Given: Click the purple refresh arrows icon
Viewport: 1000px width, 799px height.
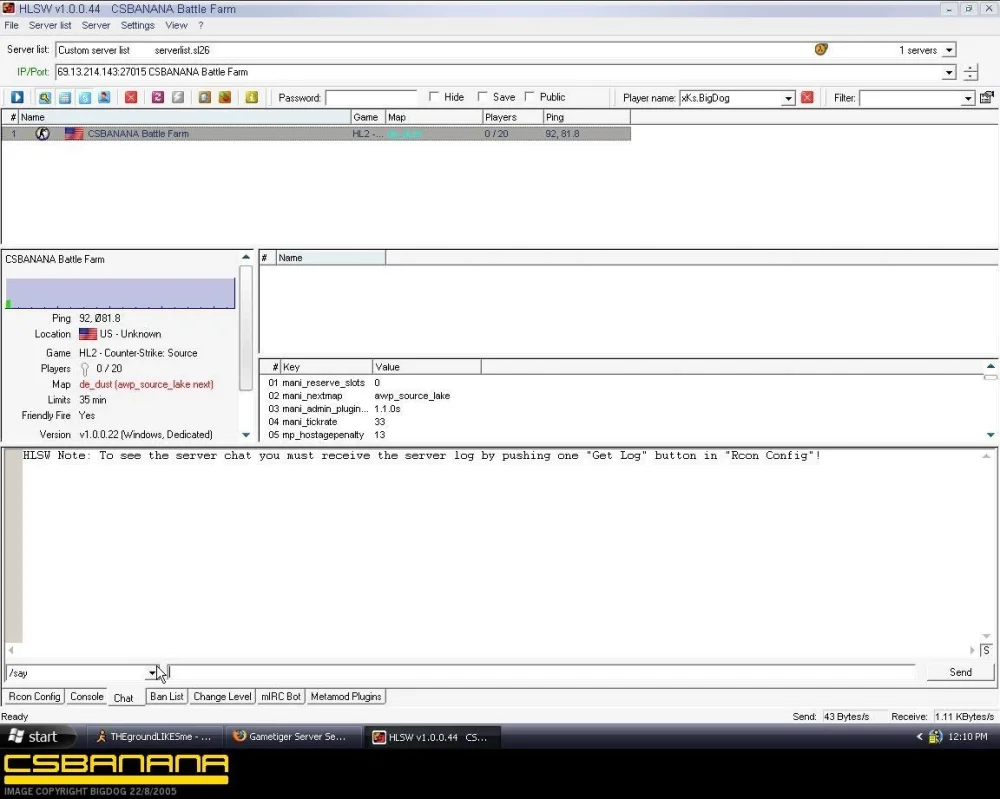Looking at the screenshot, I should point(158,98).
